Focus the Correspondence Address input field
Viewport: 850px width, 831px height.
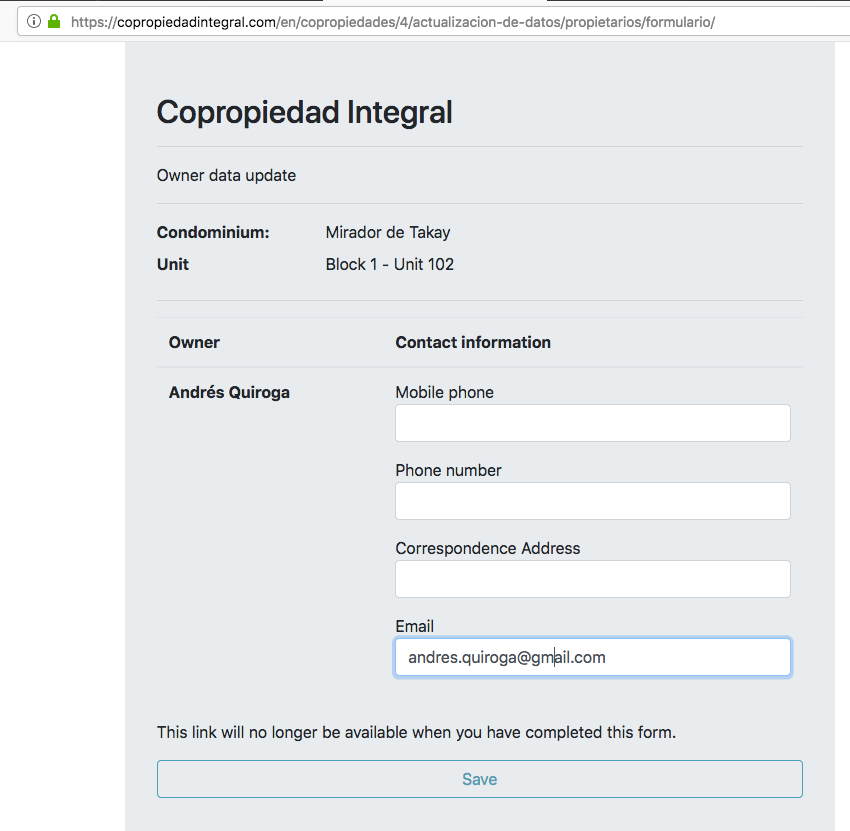pyautogui.click(x=593, y=579)
